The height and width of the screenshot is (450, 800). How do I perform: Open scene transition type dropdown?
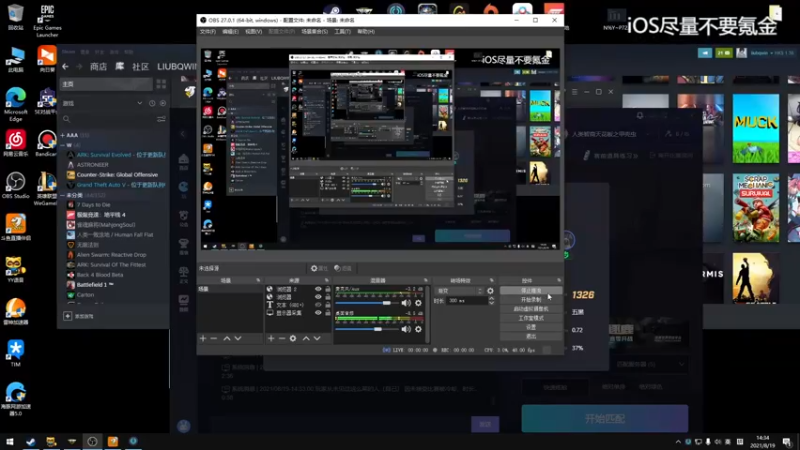pos(459,291)
